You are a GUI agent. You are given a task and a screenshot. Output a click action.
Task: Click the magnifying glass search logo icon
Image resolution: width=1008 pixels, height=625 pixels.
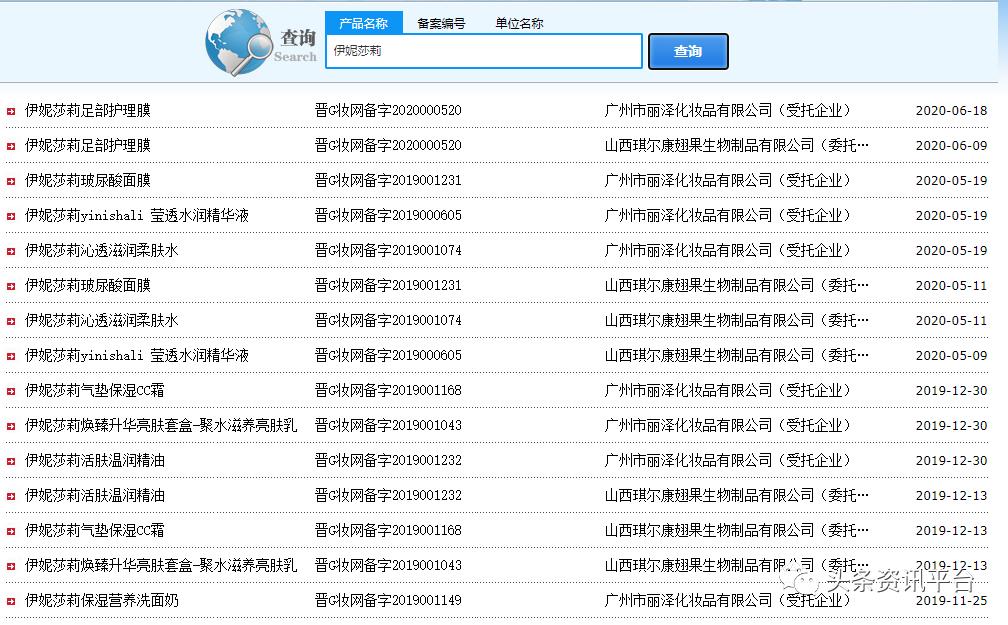[x=238, y=43]
